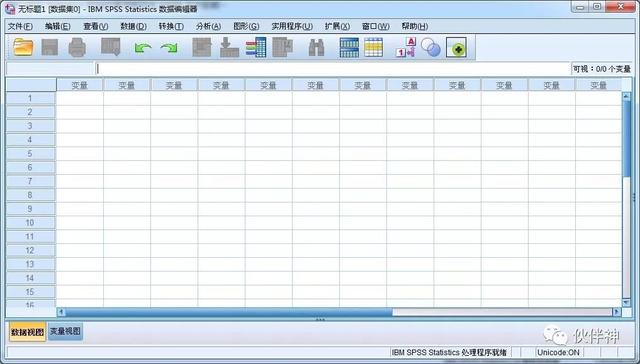Image resolution: width=640 pixels, height=364 pixels.
Task: Click the green plus Show all variables icon
Action: click(456, 47)
